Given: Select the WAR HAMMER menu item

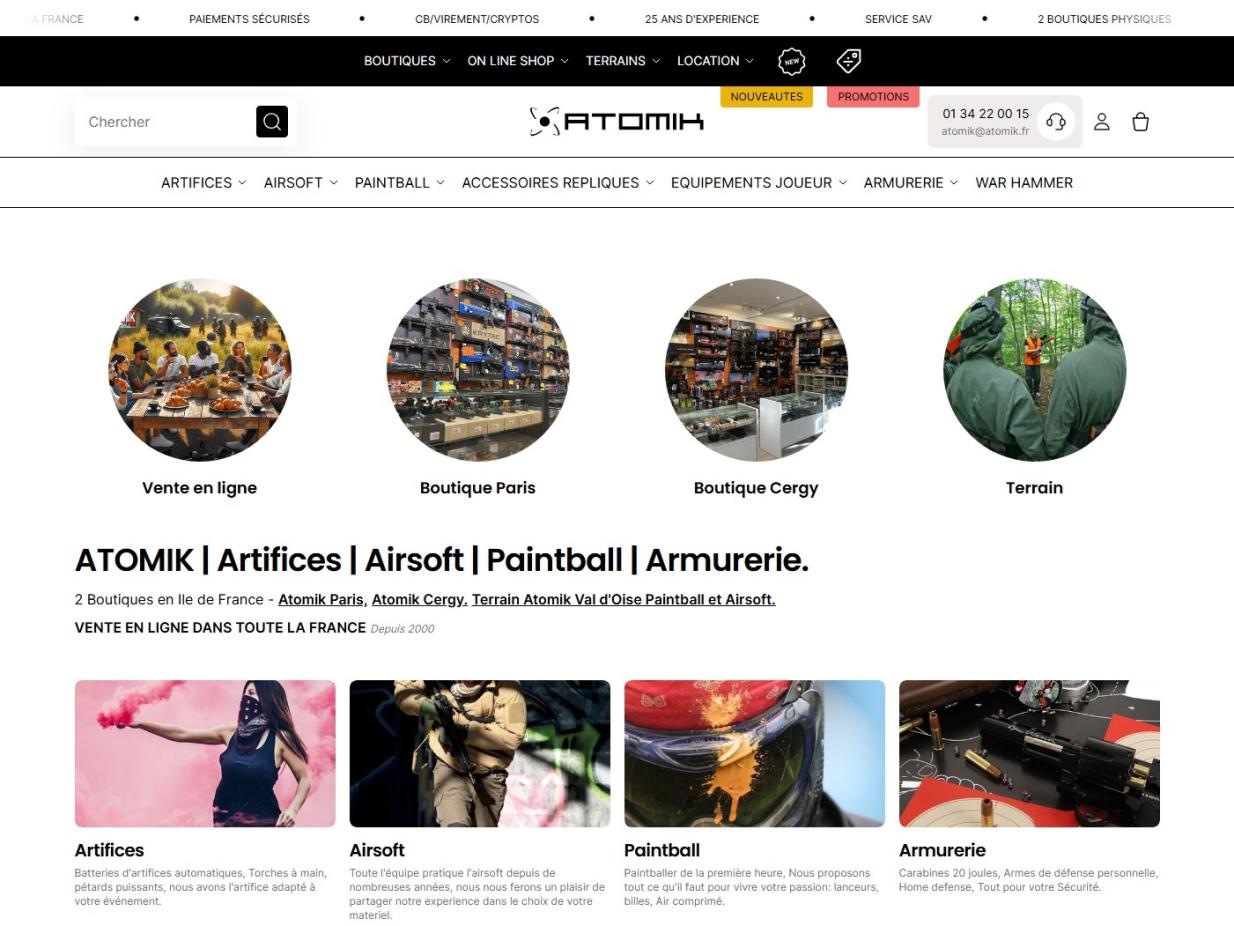Looking at the screenshot, I should 1024,183.
